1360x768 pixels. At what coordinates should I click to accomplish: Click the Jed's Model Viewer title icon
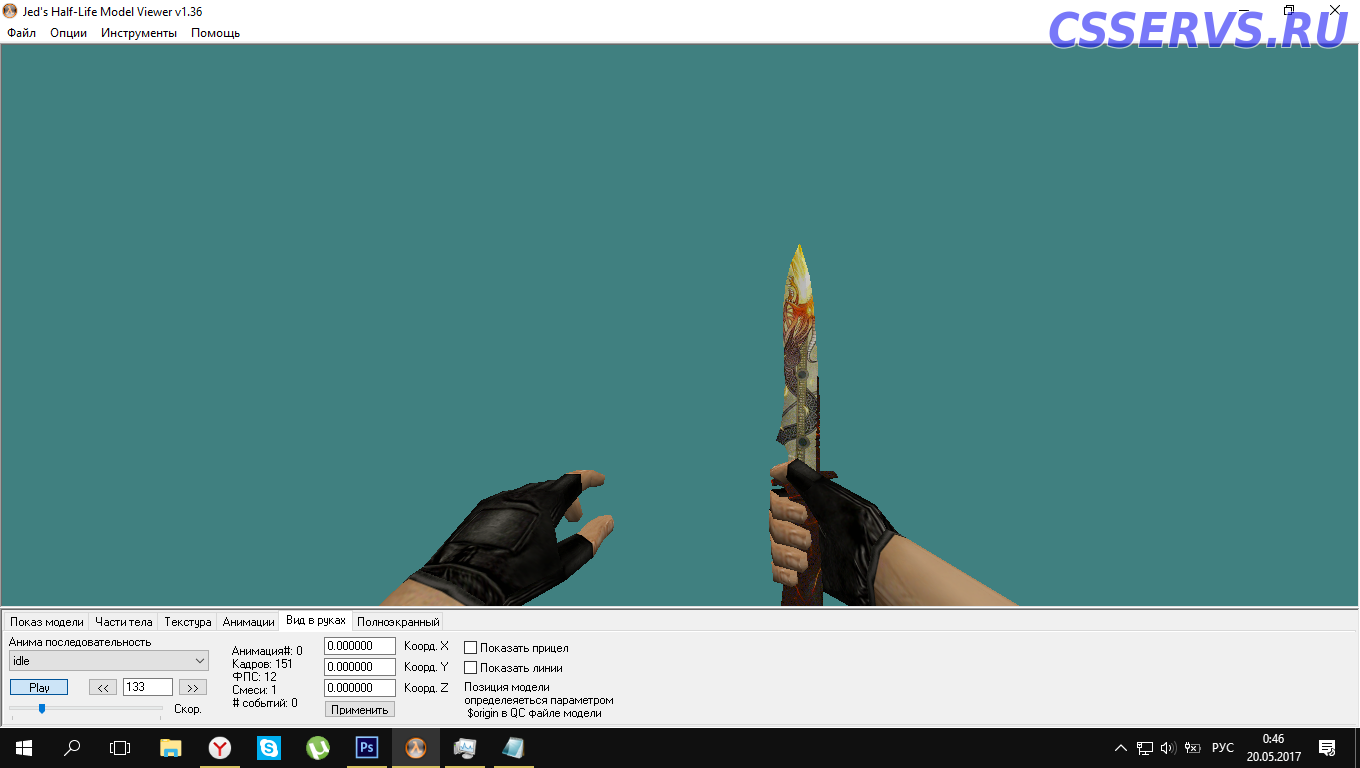[x=10, y=11]
